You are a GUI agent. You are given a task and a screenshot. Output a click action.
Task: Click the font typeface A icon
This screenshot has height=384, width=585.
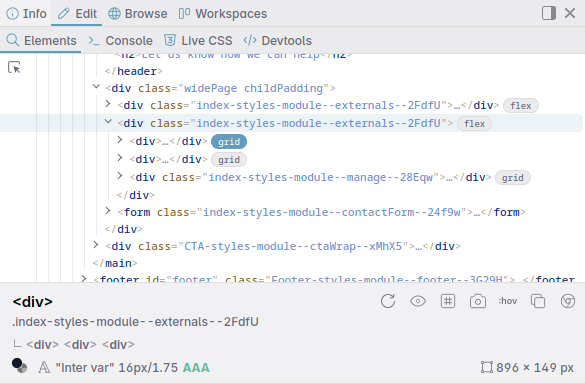(x=44, y=367)
